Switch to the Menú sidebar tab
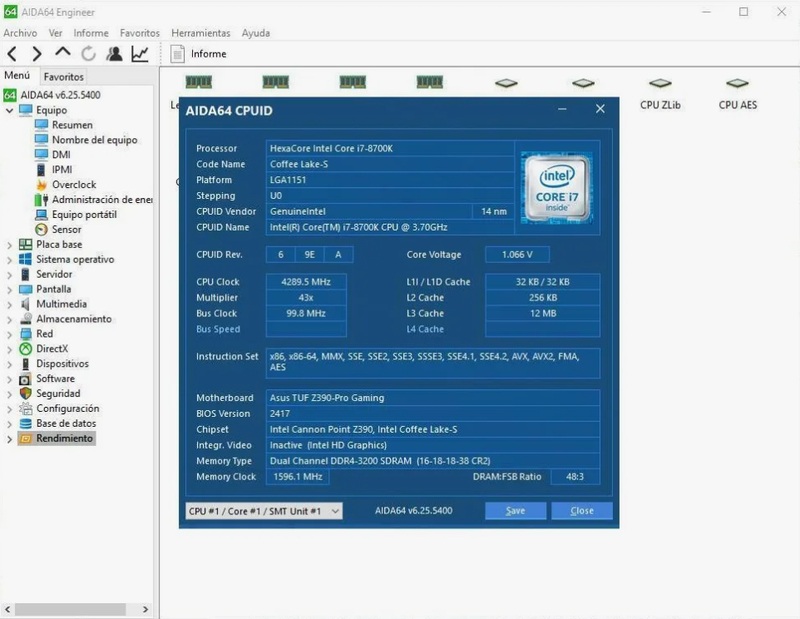This screenshot has height=619, width=800. click(17, 76)
